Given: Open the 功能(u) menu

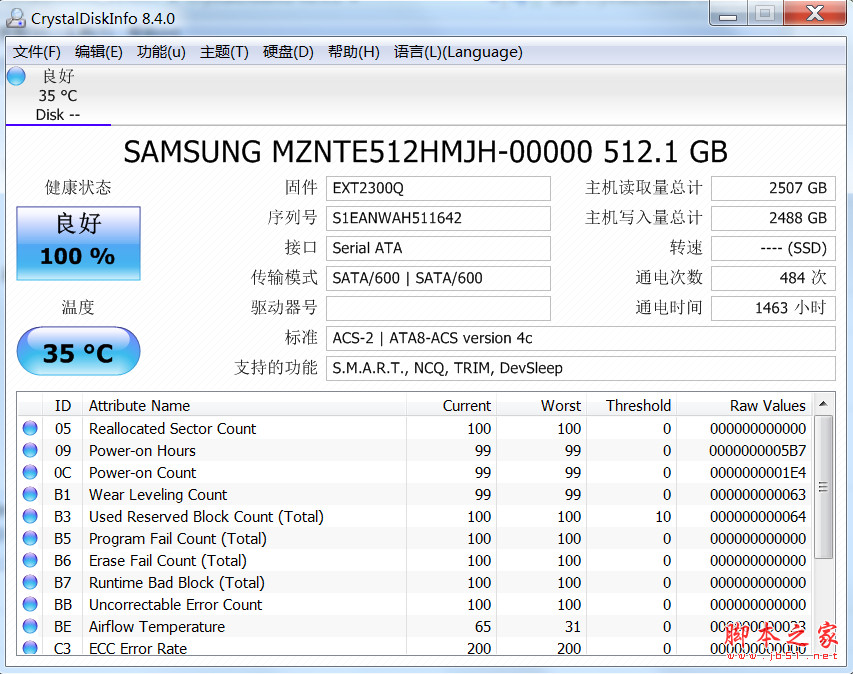Looking at the screenshot, I should (x=161, y=52).
